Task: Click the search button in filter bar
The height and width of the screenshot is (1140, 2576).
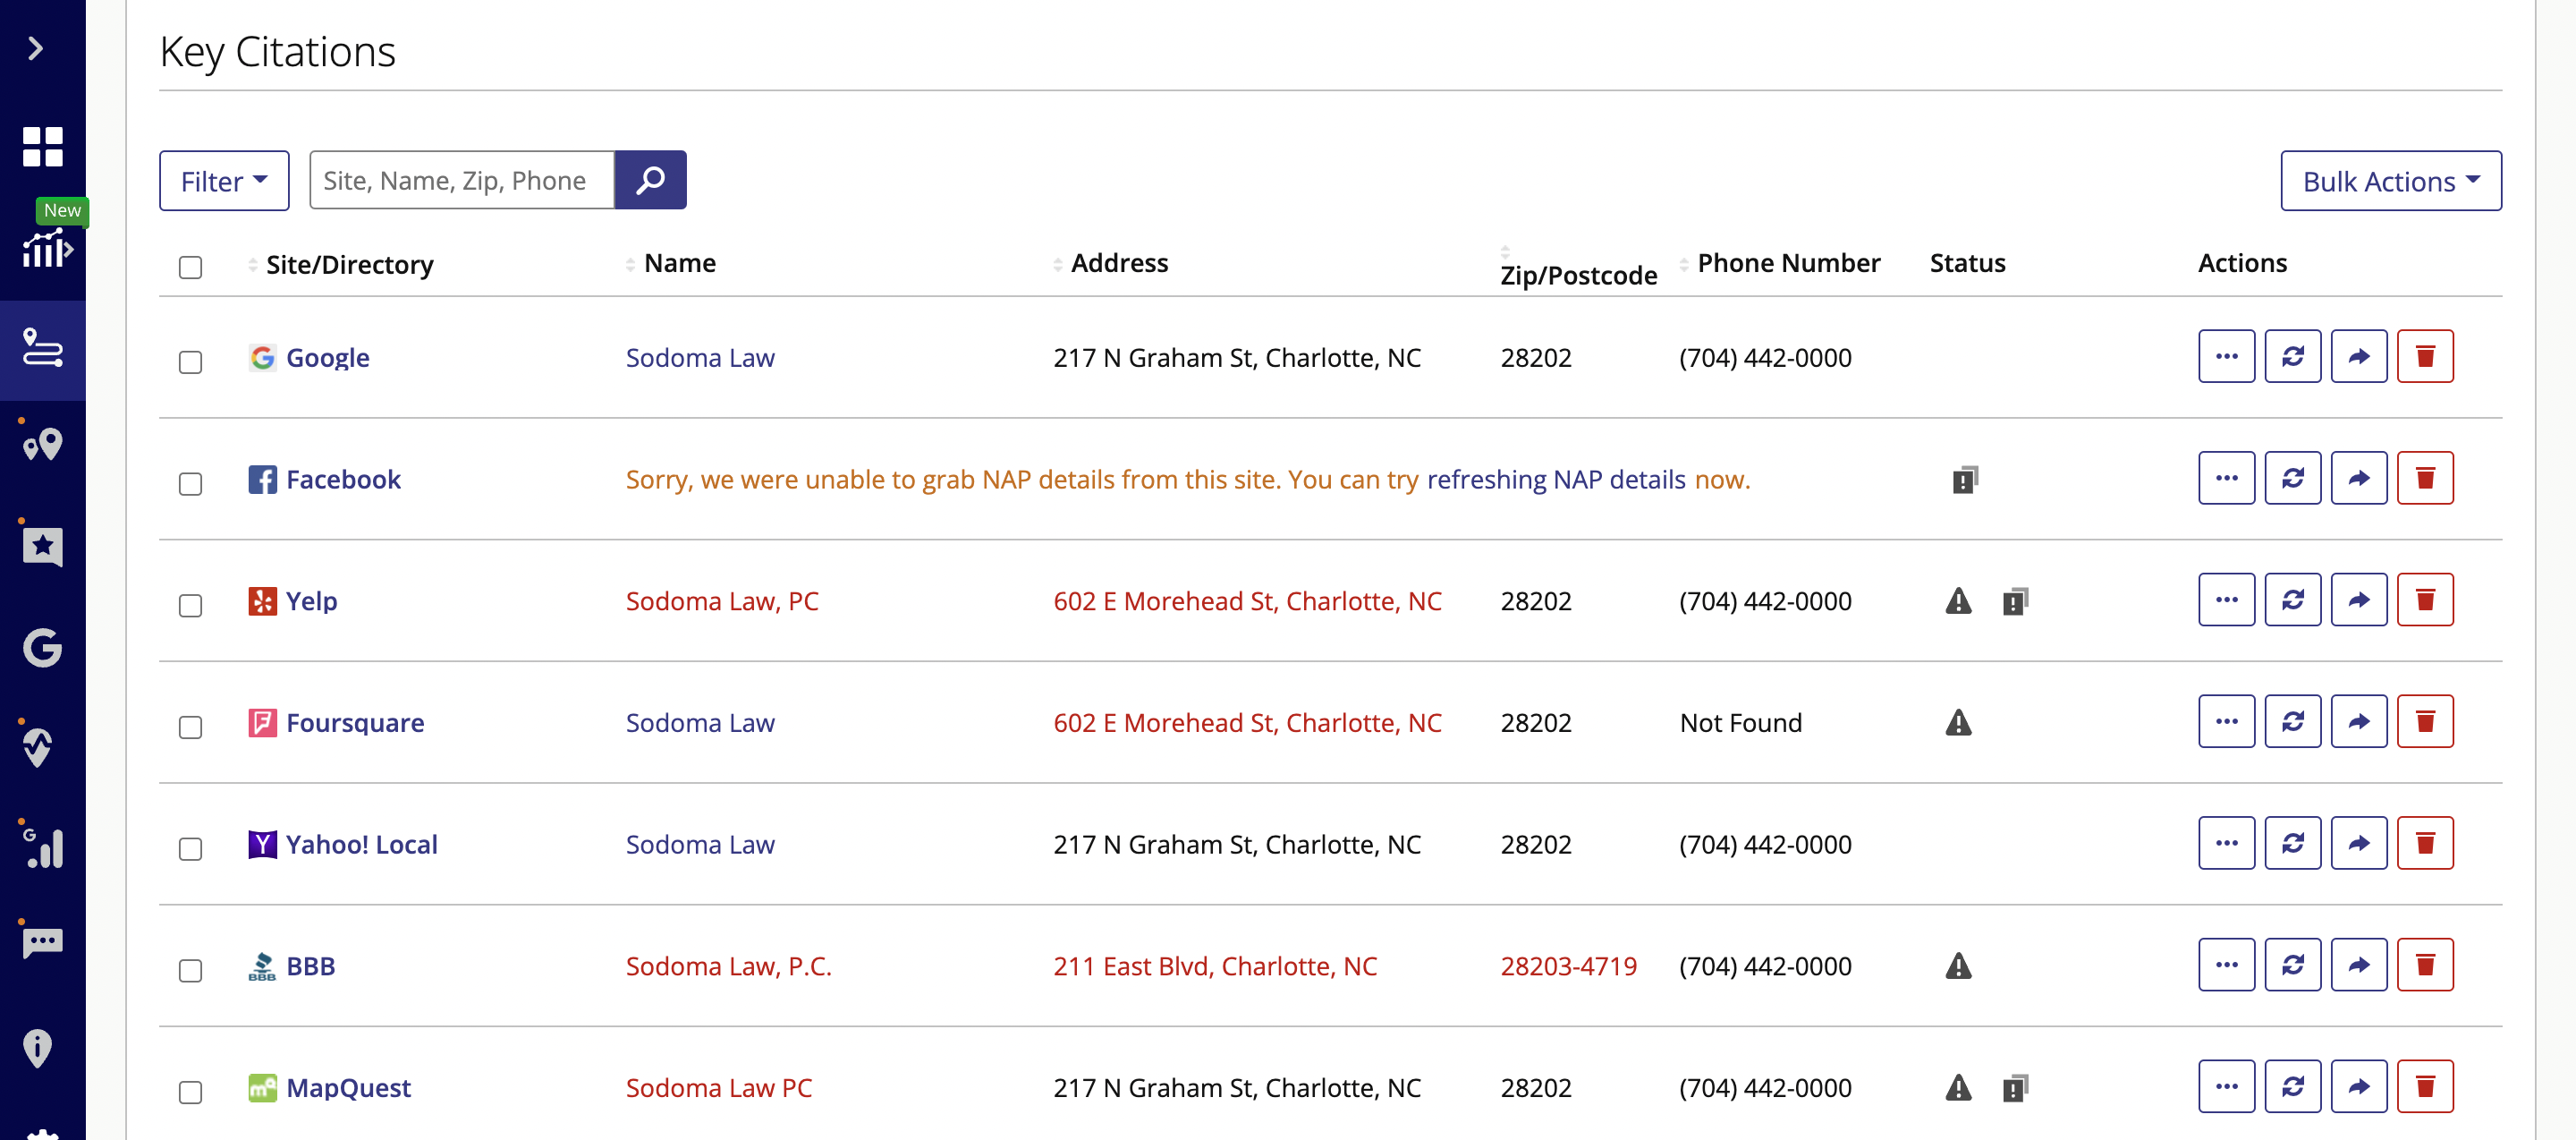Action: [x=652, y=181]
